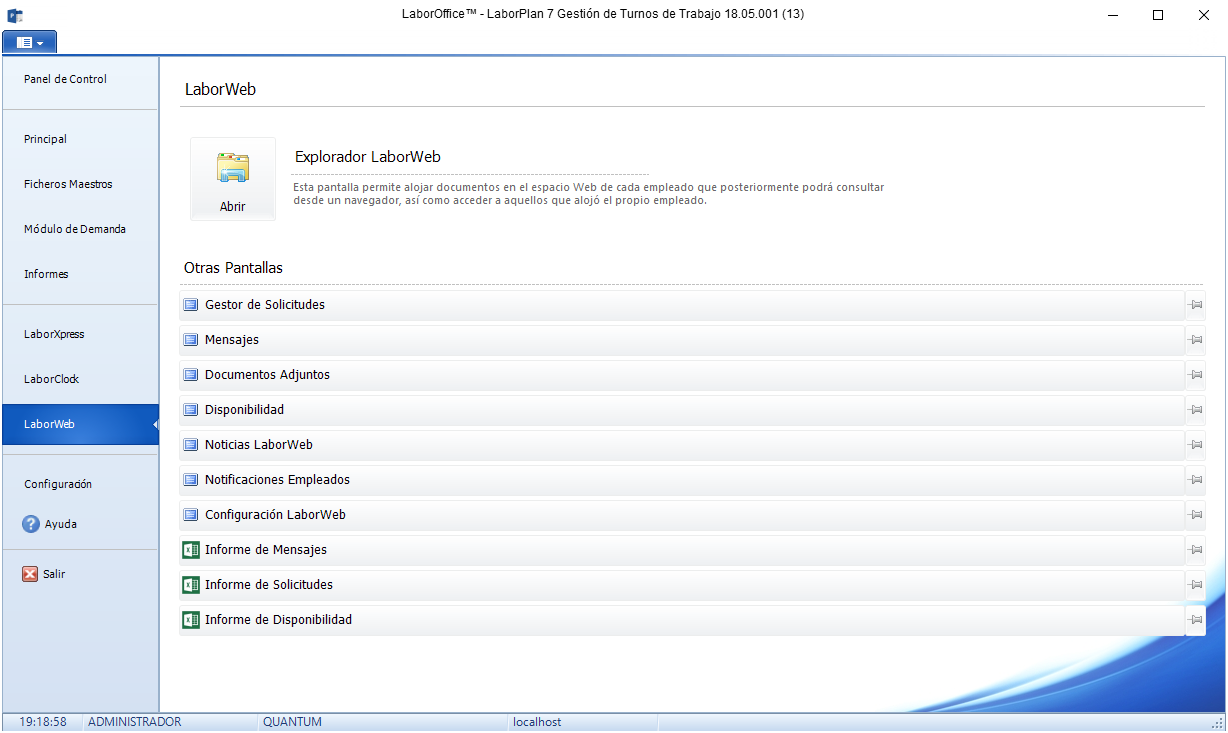Image resolution: width=1228 pixels, height=733 pixels.
Task: Pin the Noticias LaborWeb row
Action: 1195,445
